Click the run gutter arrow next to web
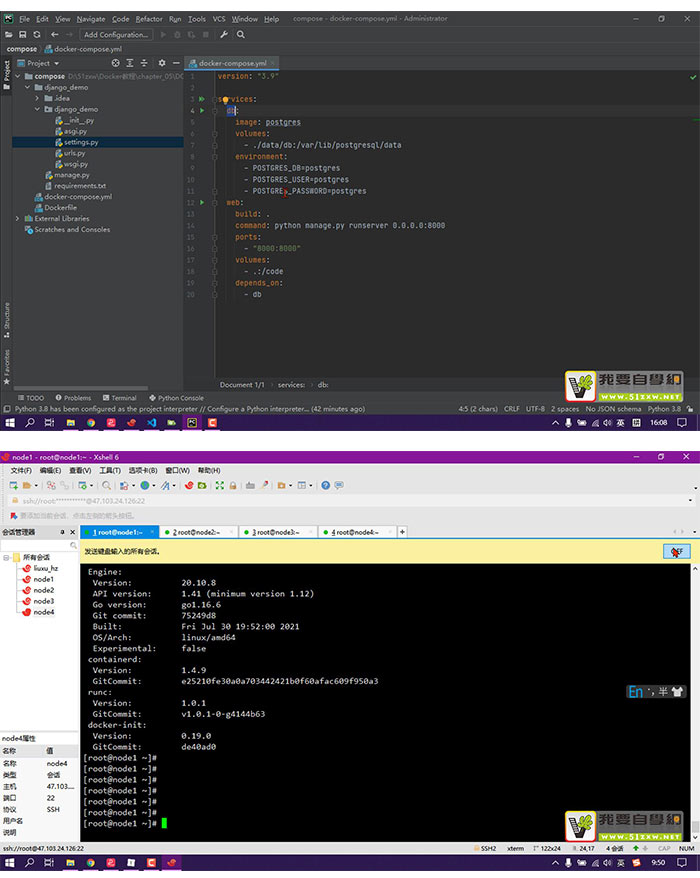The image size is (700, 878). [x=202, y=203]
